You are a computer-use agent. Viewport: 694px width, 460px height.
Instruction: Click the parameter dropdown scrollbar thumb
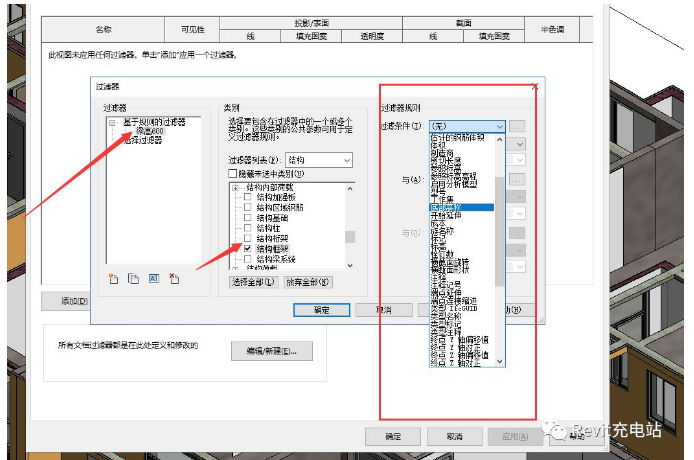[x=500, y=232]
